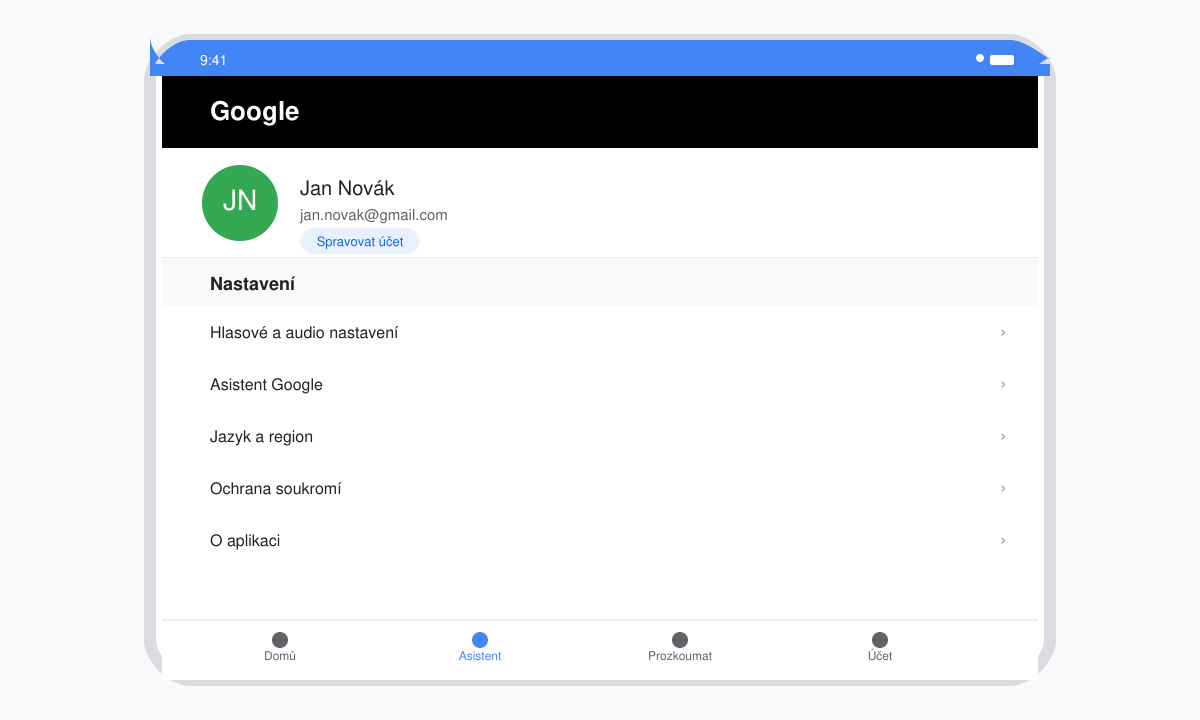Image resolution: width=1200 pixels, height=720 pixels.
Task: Expand chevron for Hlasové a audio nastavení
Action: 1003,332
